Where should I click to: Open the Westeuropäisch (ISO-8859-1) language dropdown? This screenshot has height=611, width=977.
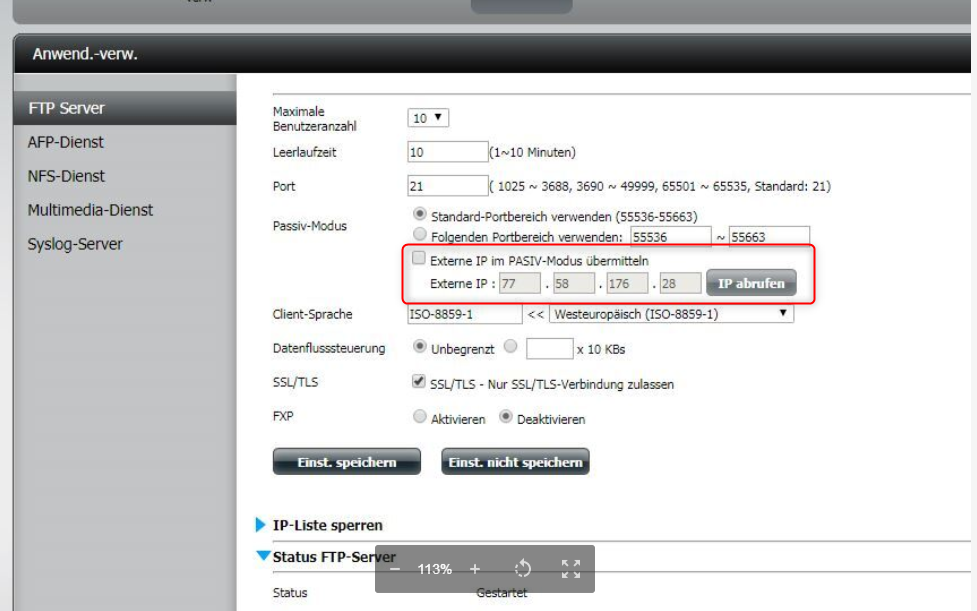[671, 314]
